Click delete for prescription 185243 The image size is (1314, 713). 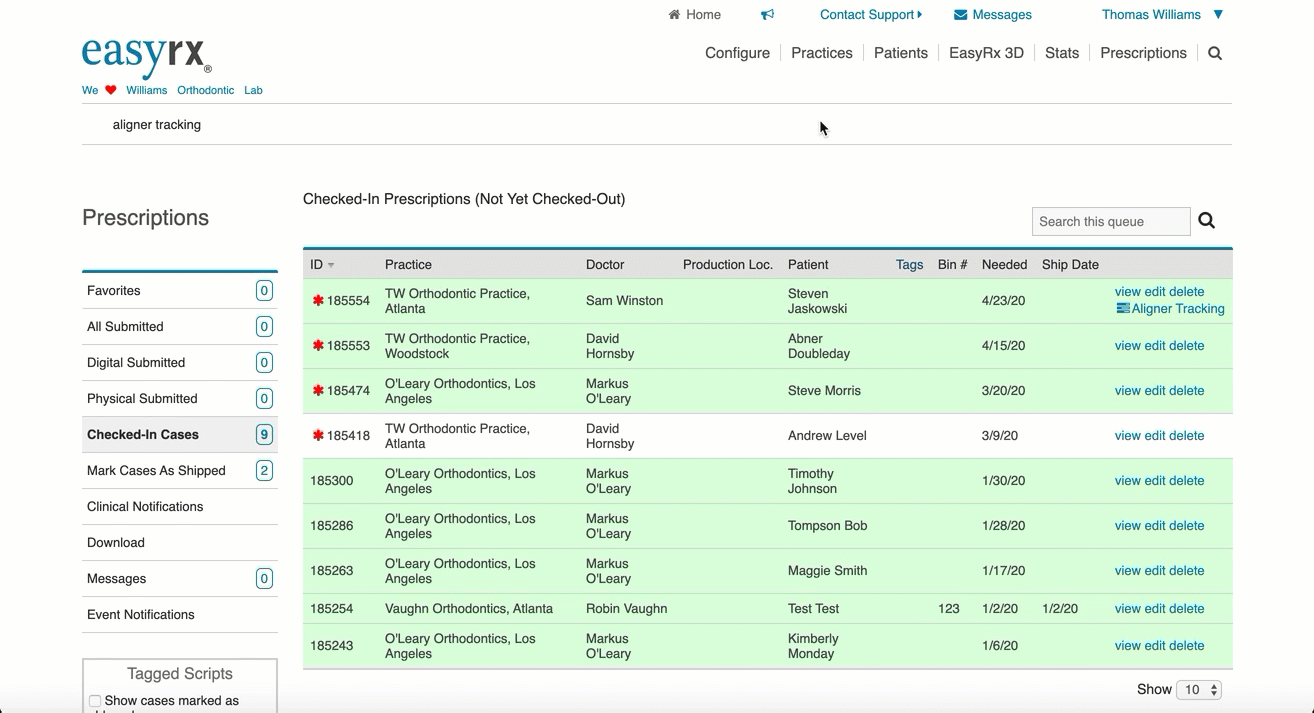1186,646
